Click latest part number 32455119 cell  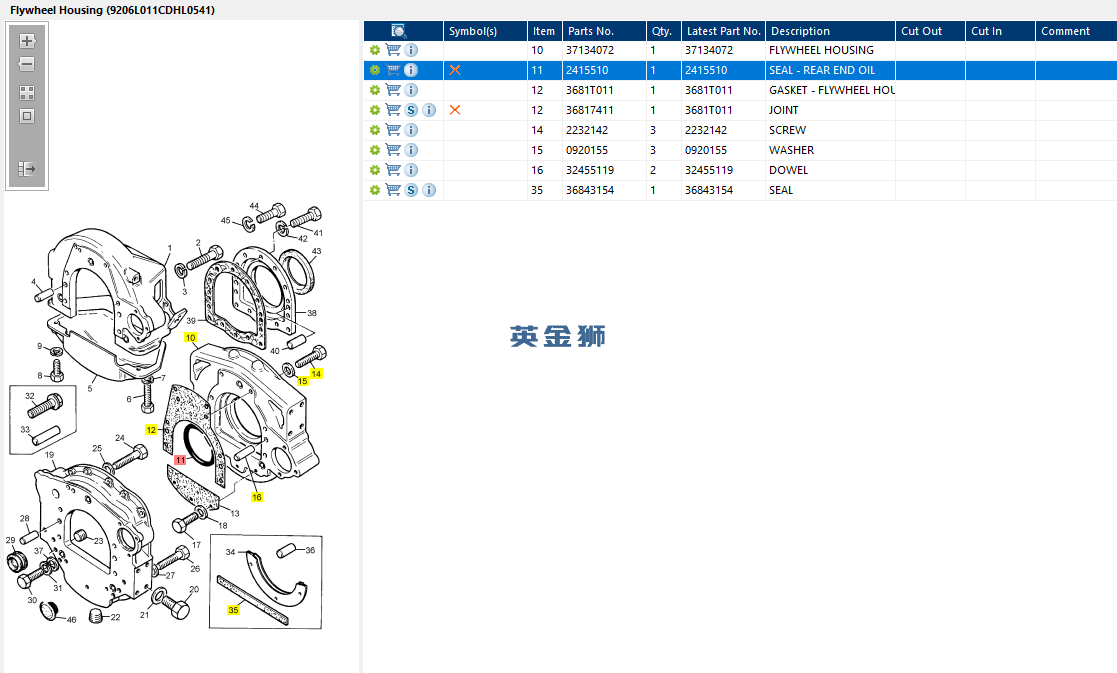[x=723, y=169]
